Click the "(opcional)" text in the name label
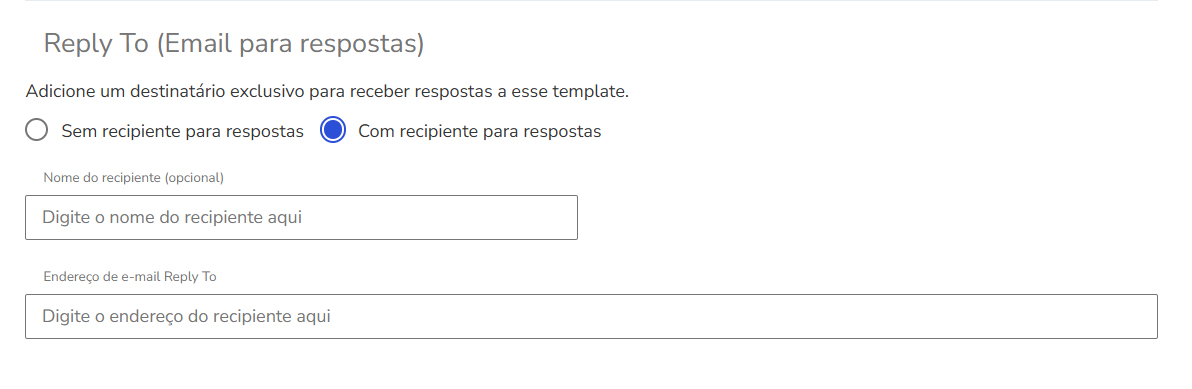 (x=194, y=178)
